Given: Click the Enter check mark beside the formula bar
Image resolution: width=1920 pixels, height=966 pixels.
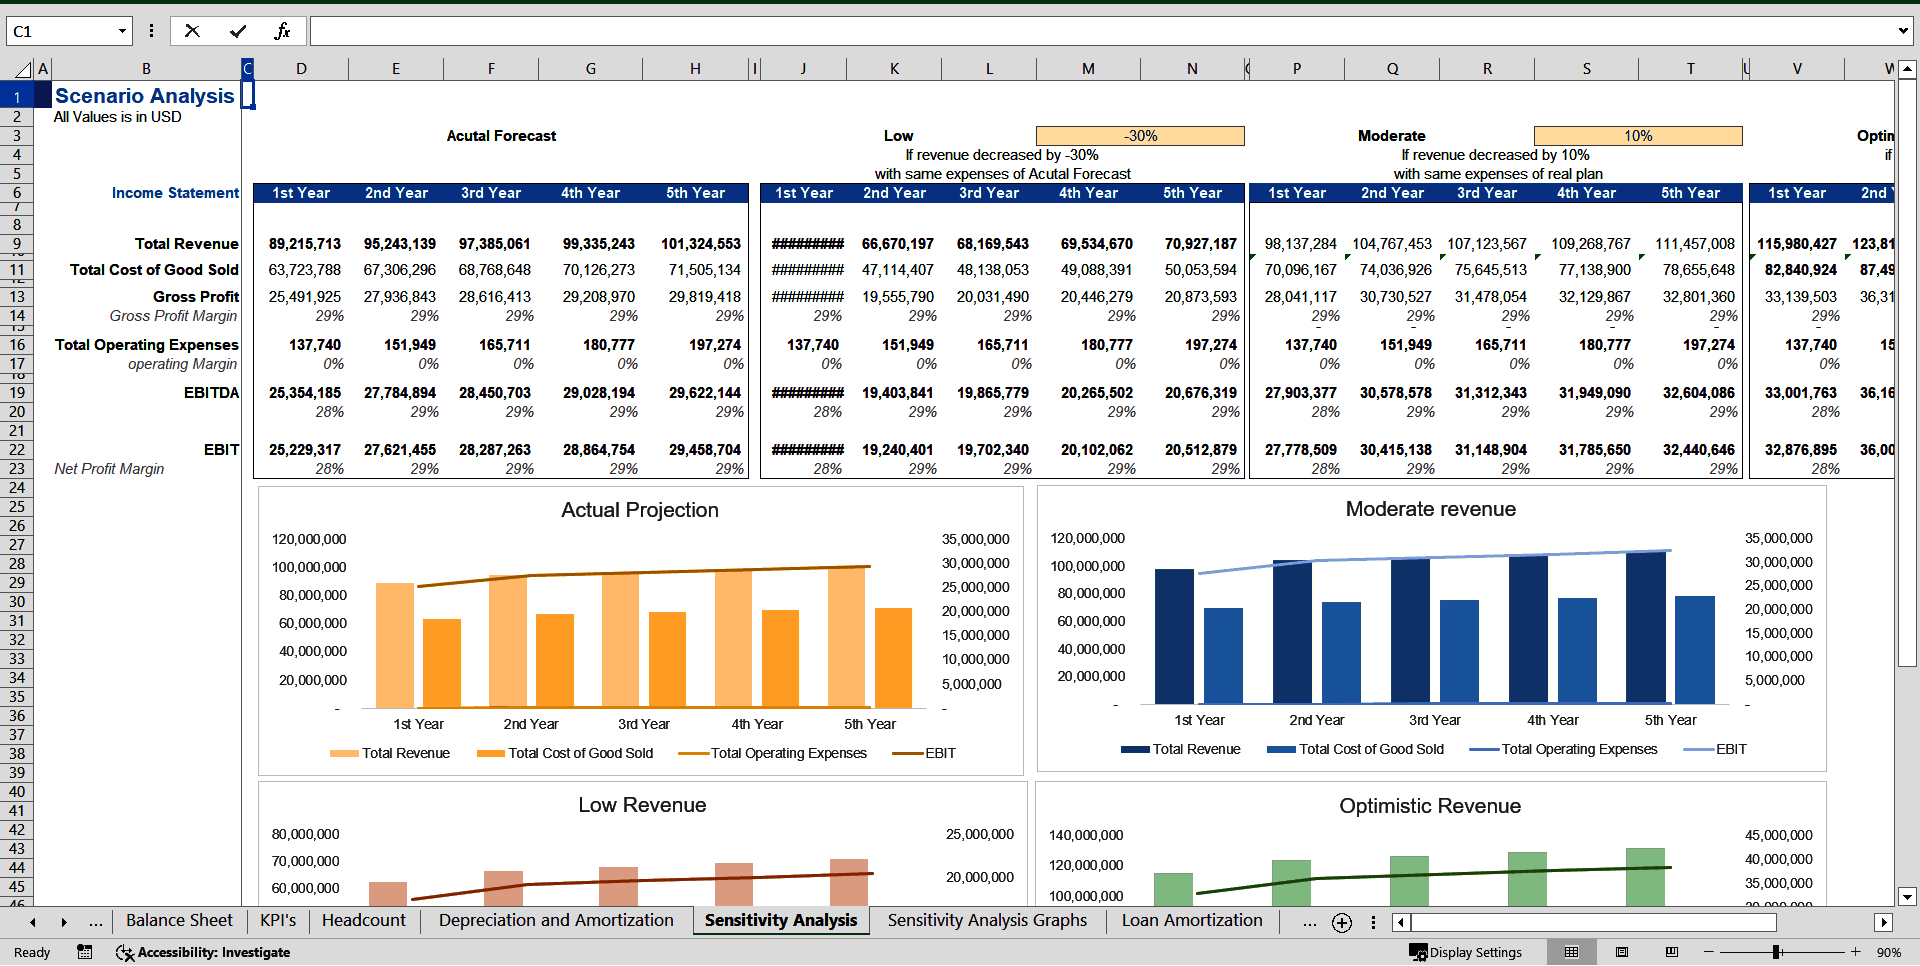Looking at the screenshot, I should pyautogui.click(x=237, y=30).
